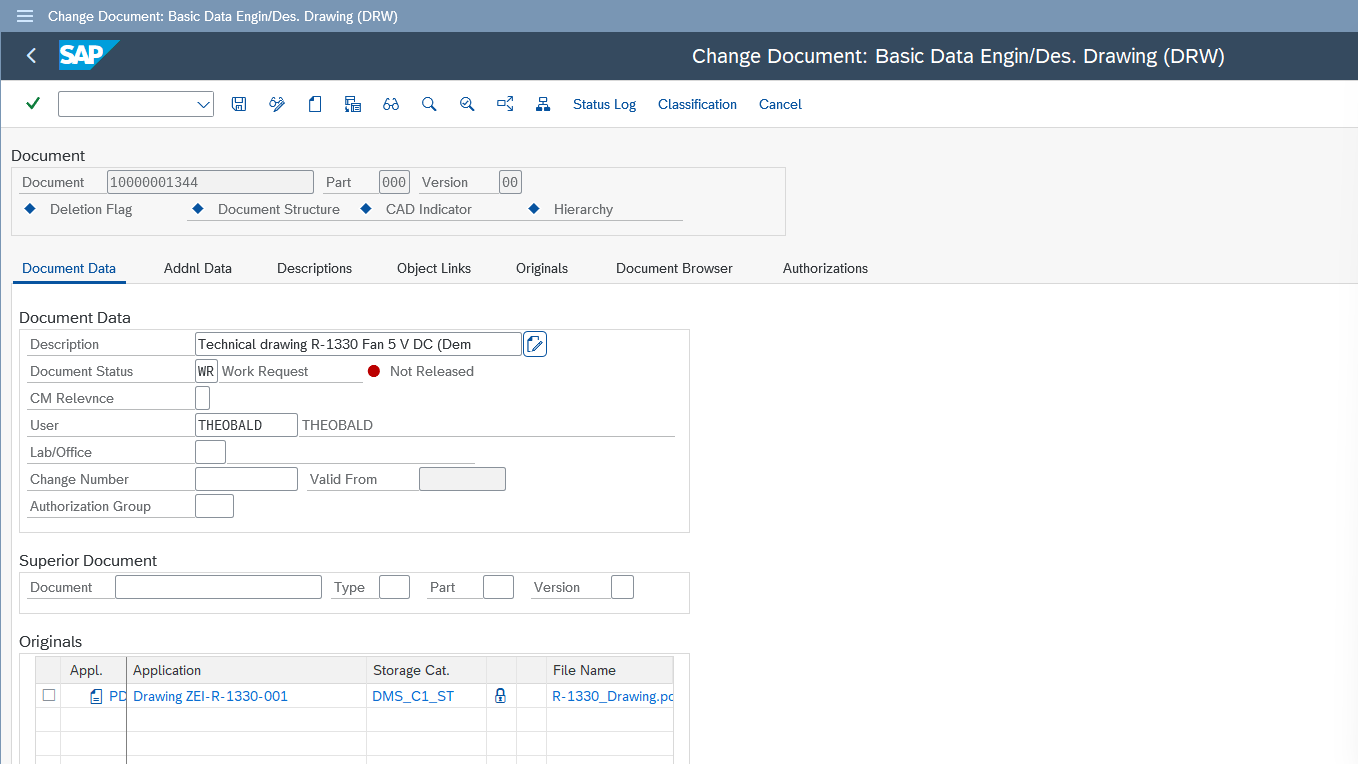Click into the Description input field

[x=358, y=344]
